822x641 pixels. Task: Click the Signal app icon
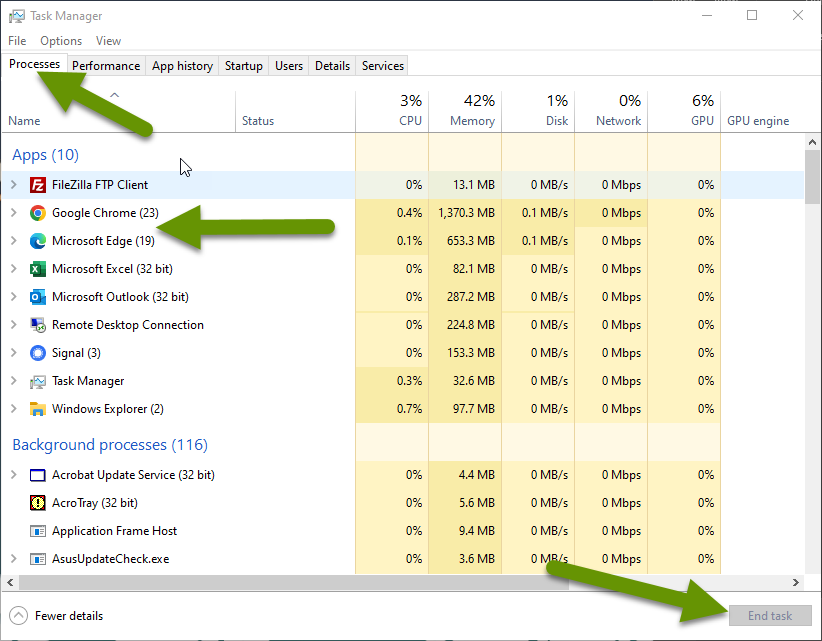[x=36, y=352]
